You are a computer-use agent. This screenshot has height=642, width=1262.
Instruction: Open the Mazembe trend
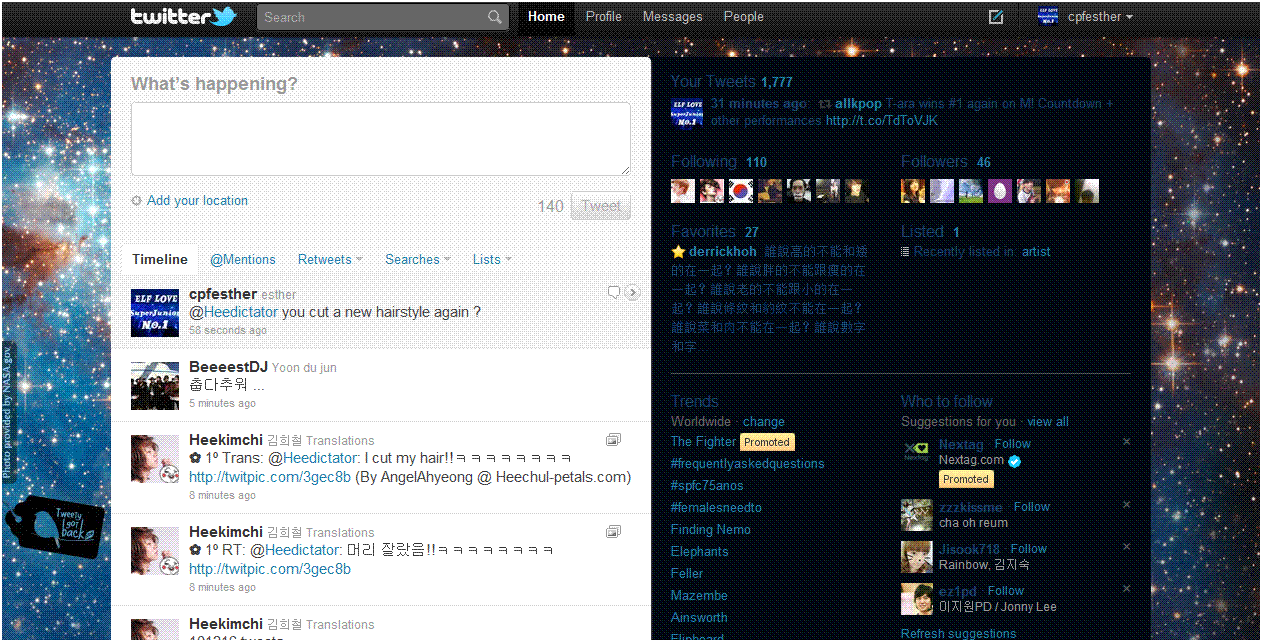click(699, 596)
